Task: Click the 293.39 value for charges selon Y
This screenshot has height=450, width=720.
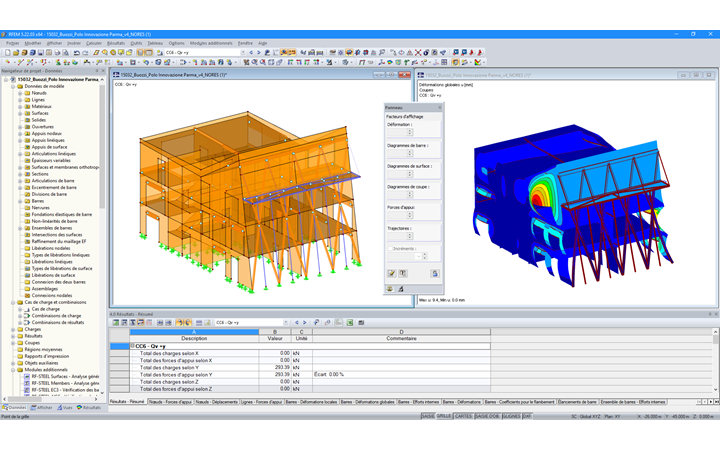Action: tap(282, 367)
